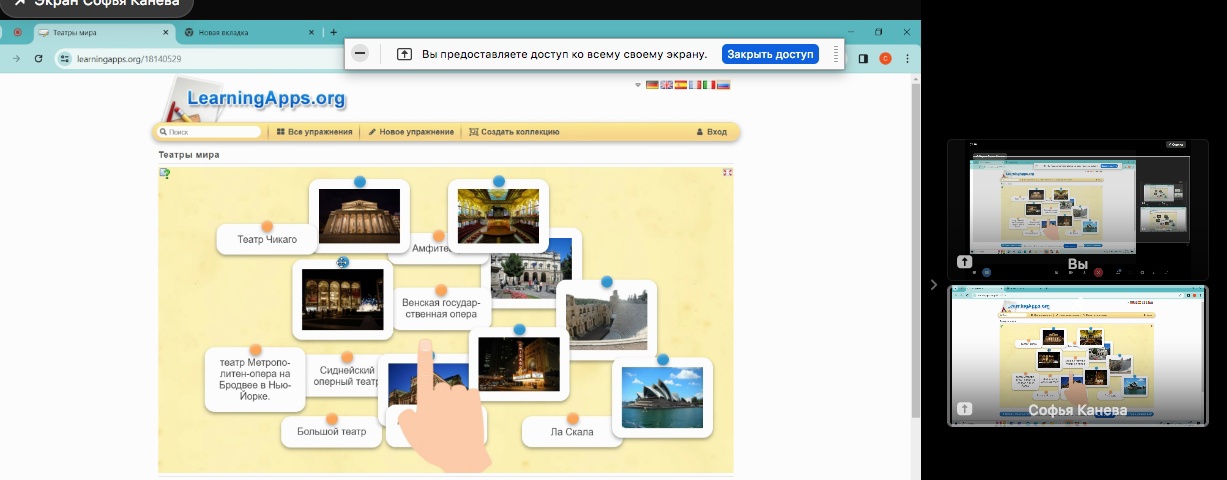1227x480 pixels.
Task: Click the German flag language icon
Action: [x=652, y=85]
